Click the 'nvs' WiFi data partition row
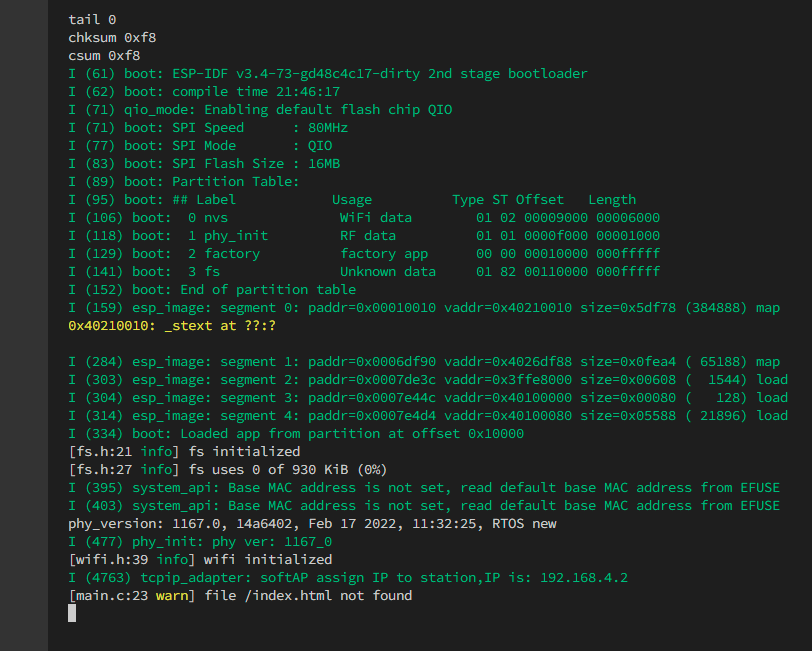The image size is (812, 651). 364,218
